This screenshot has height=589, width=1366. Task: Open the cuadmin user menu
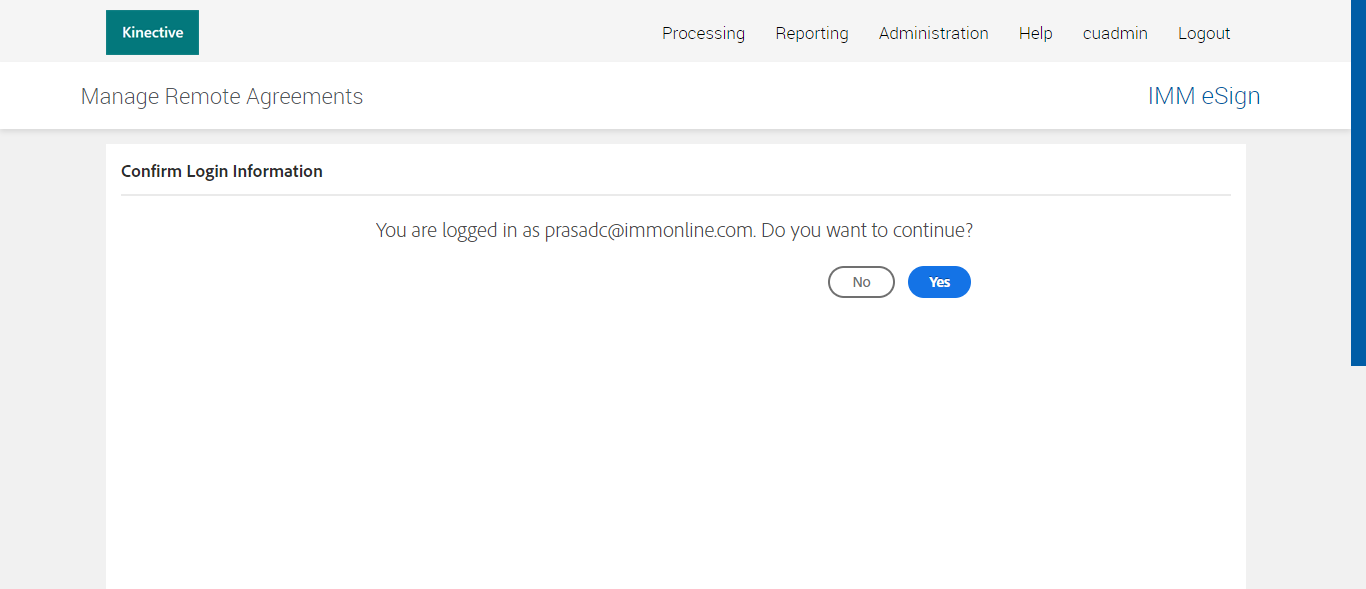point(1115,33)
